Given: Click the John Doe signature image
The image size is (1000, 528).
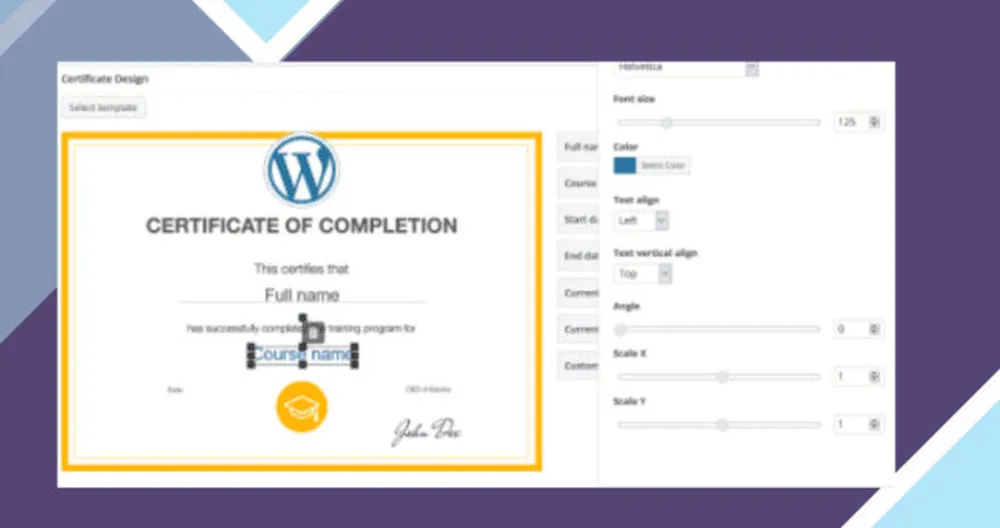Looking at the screenshot, I should (425, 430).
